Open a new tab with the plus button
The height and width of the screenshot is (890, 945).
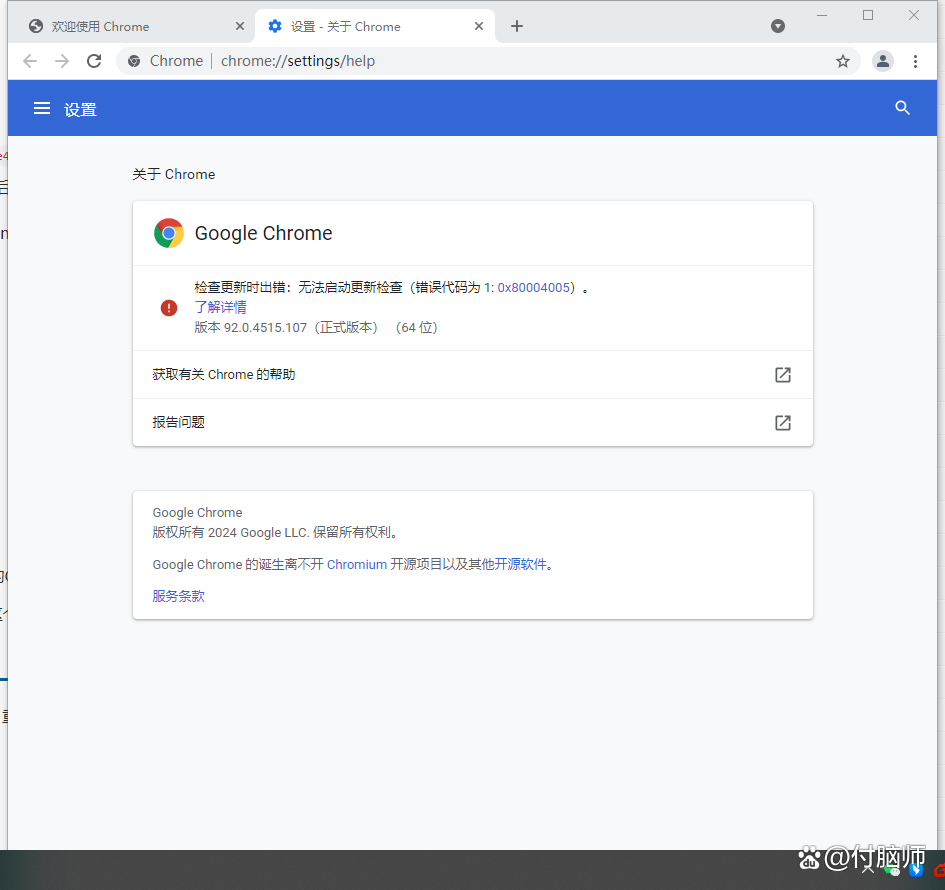pos(516,26)
